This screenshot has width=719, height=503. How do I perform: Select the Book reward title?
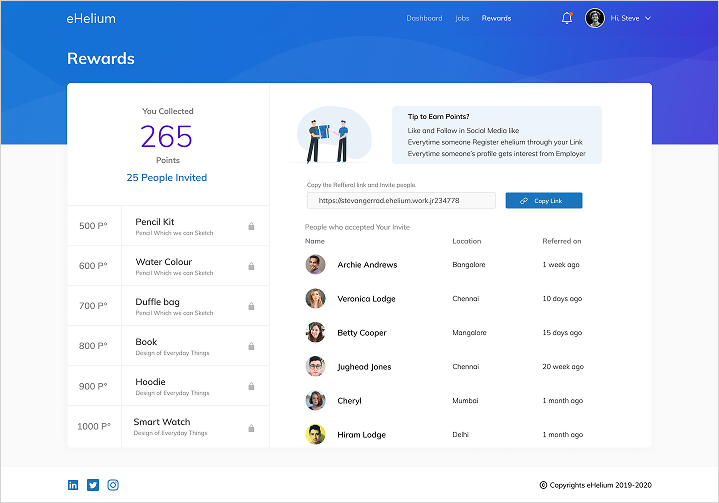tap(146, 342)
